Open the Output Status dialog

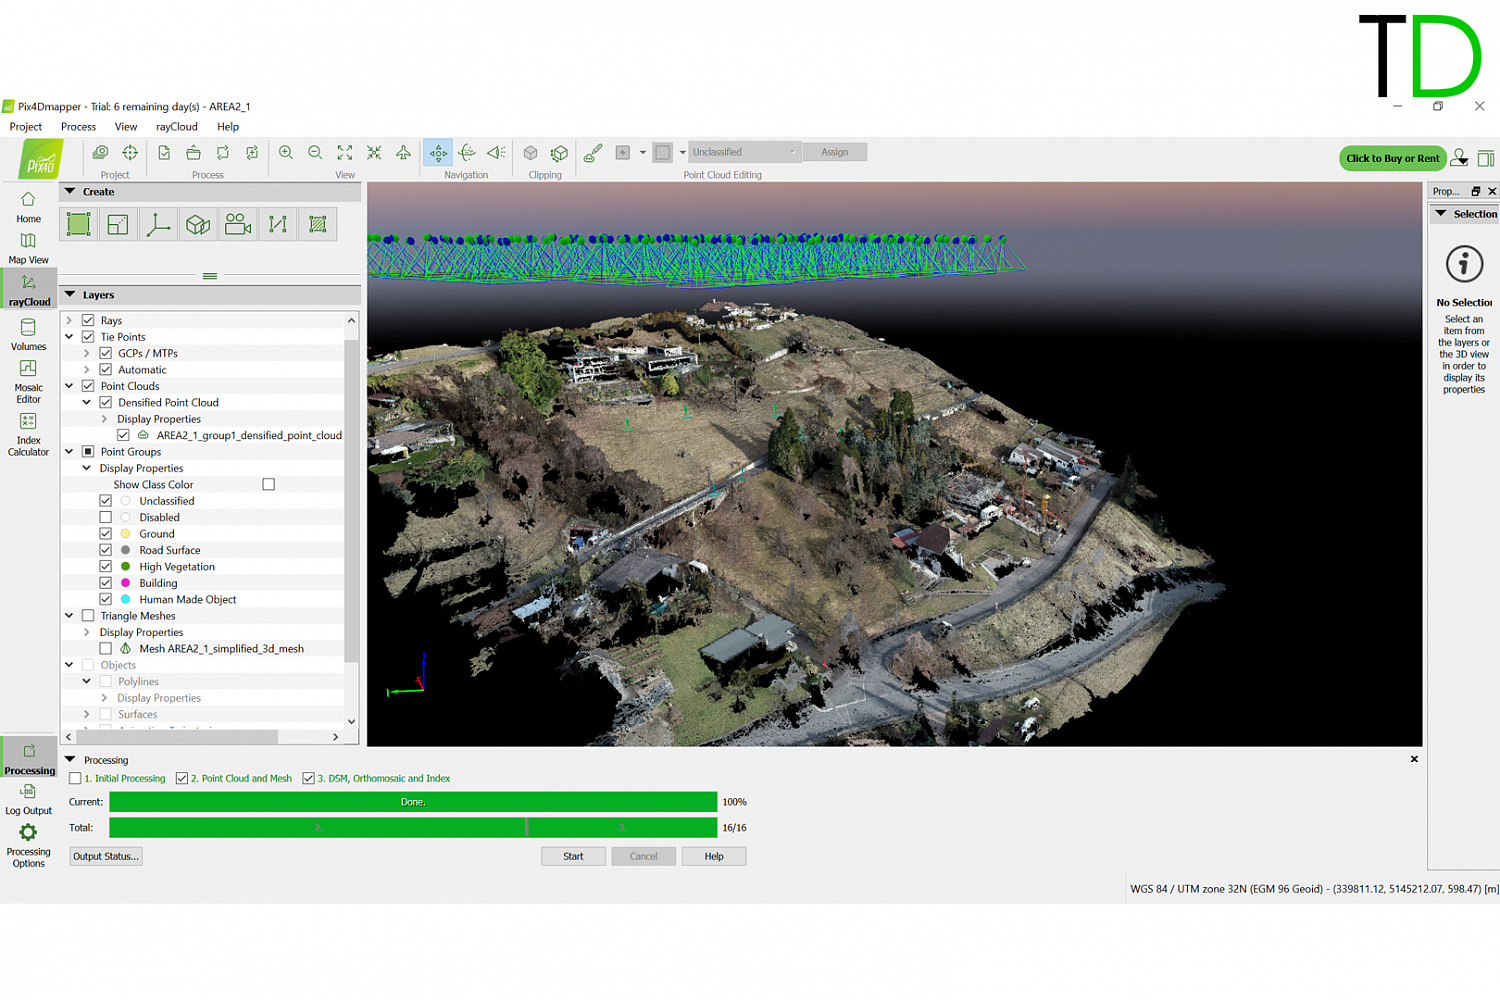pyautogui.click(x=105, y=856)
